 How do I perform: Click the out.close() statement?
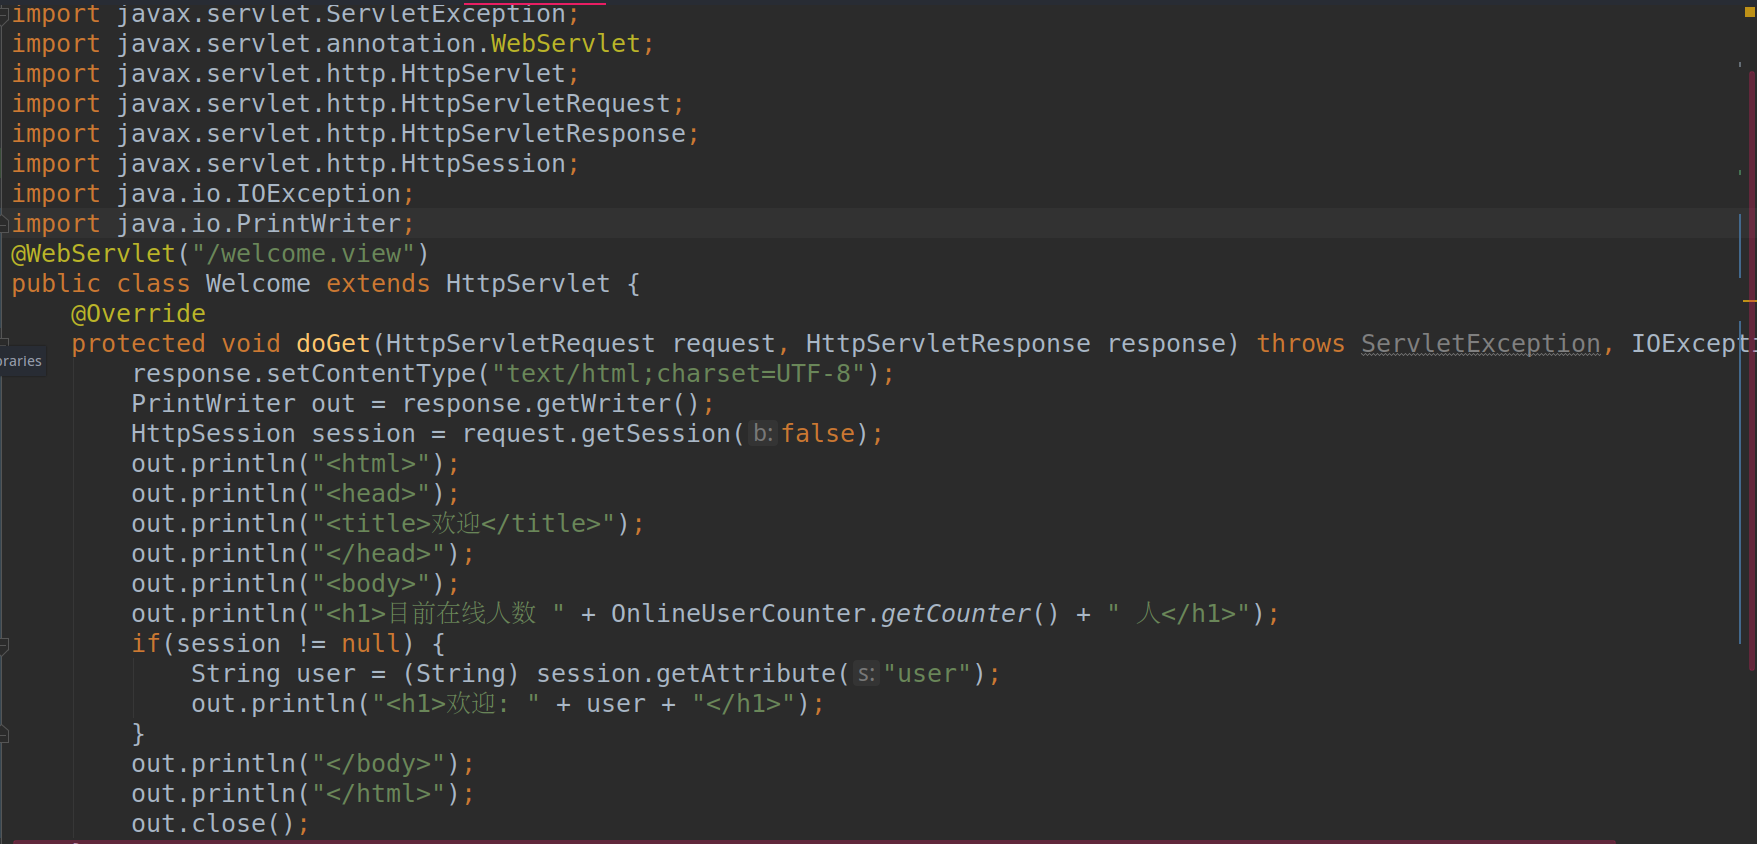pyautogui.click(x=220, y=824)
